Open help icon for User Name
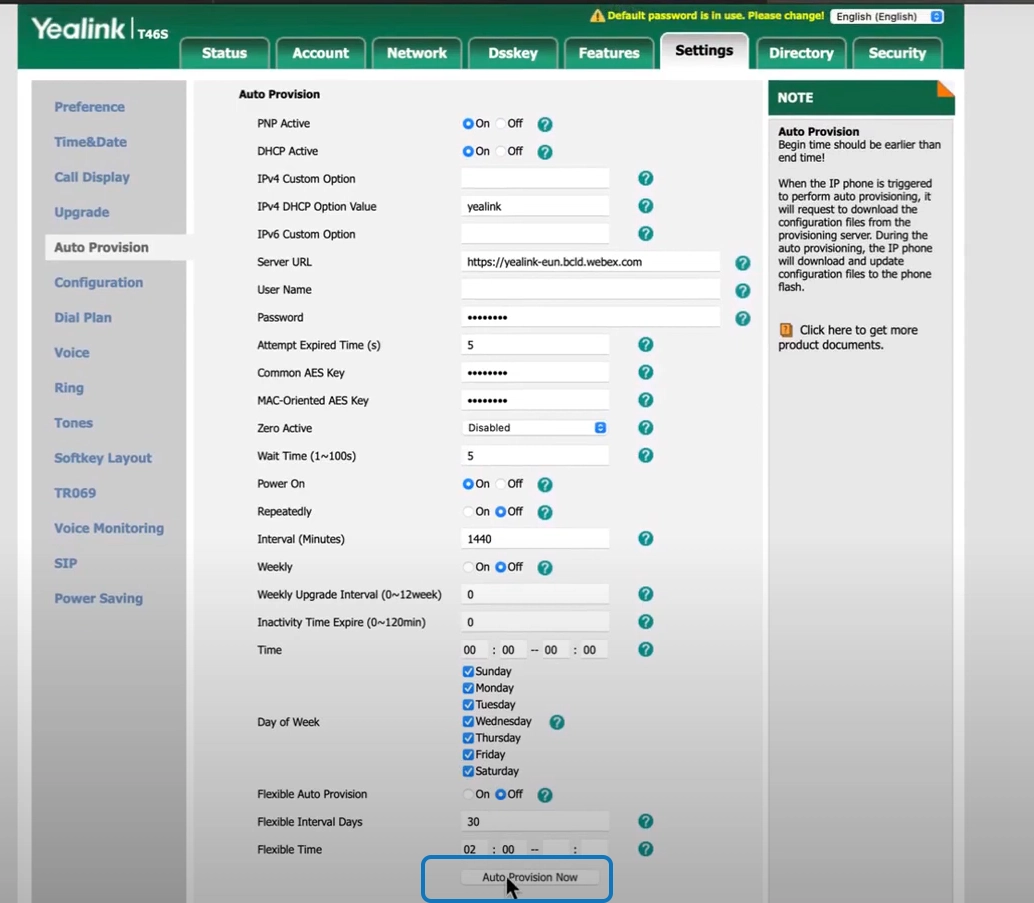The image size is (1034, 903). click(743, 291)
